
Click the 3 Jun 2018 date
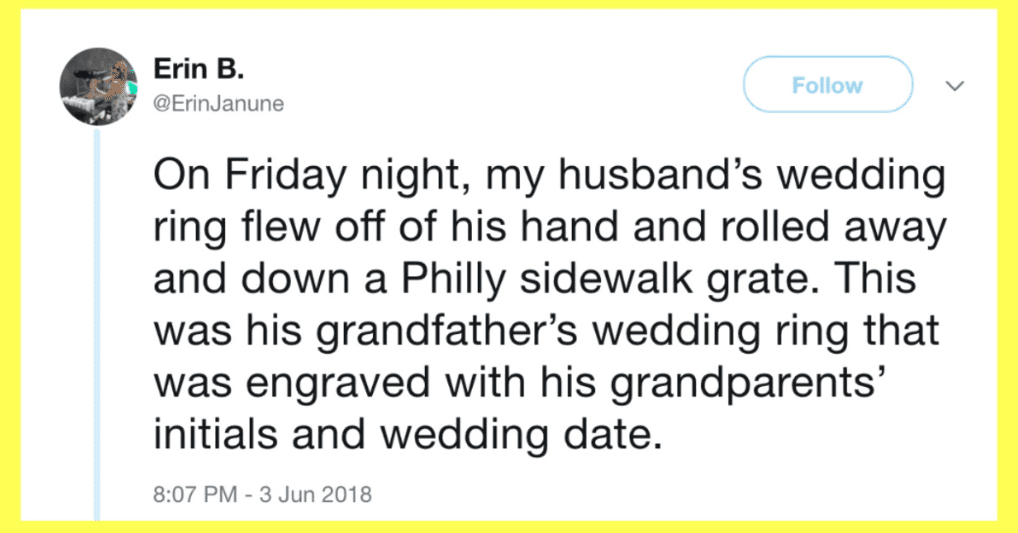click(x=316, y=495)
